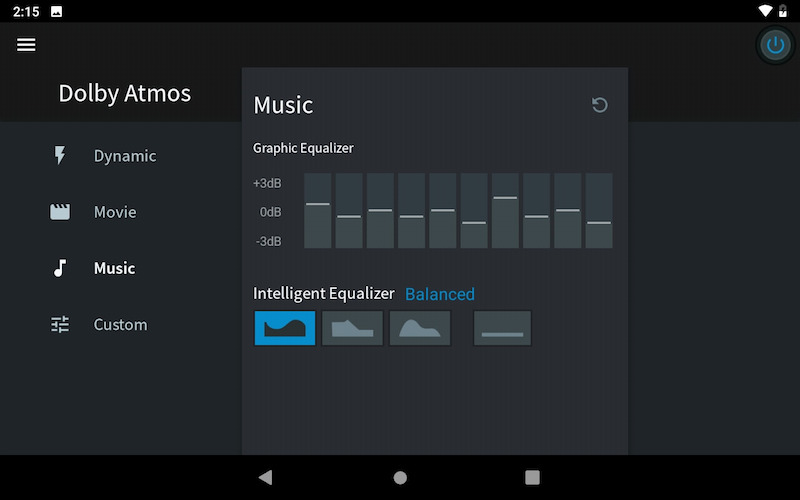This screenshot has height=500, width=800.
Task: Click the Dolby Atmos title
Action: (125, 94)
